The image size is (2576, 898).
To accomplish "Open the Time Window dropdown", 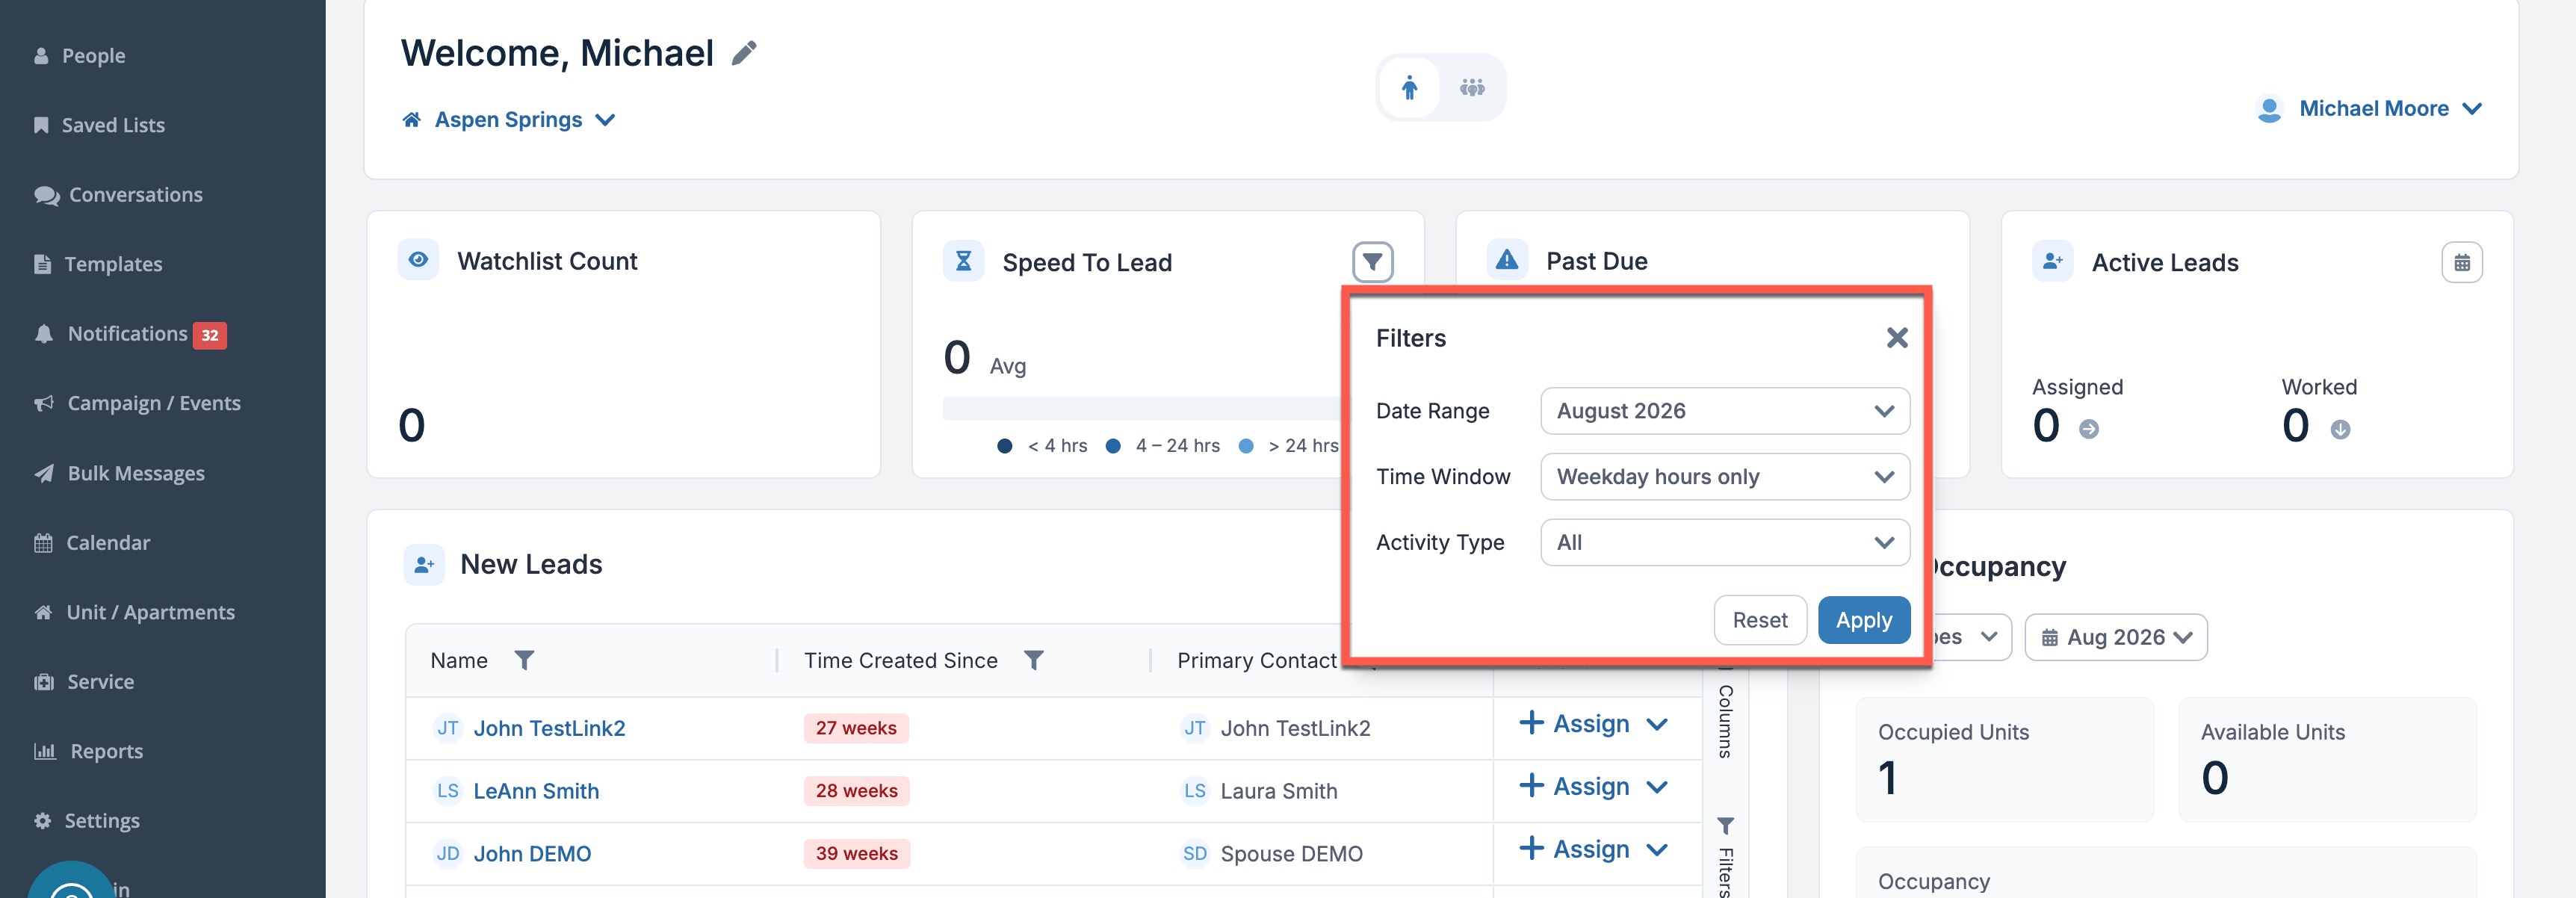I will click(1724, 477).
